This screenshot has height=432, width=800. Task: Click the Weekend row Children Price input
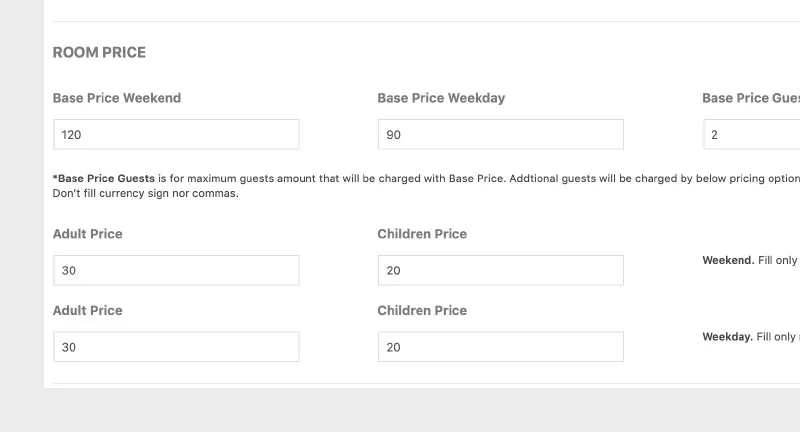pyautogui.click(x=501, y=270)
